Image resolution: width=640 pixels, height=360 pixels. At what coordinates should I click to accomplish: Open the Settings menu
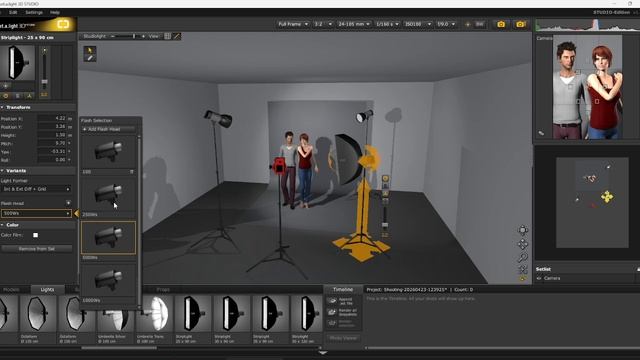(34, 12)
